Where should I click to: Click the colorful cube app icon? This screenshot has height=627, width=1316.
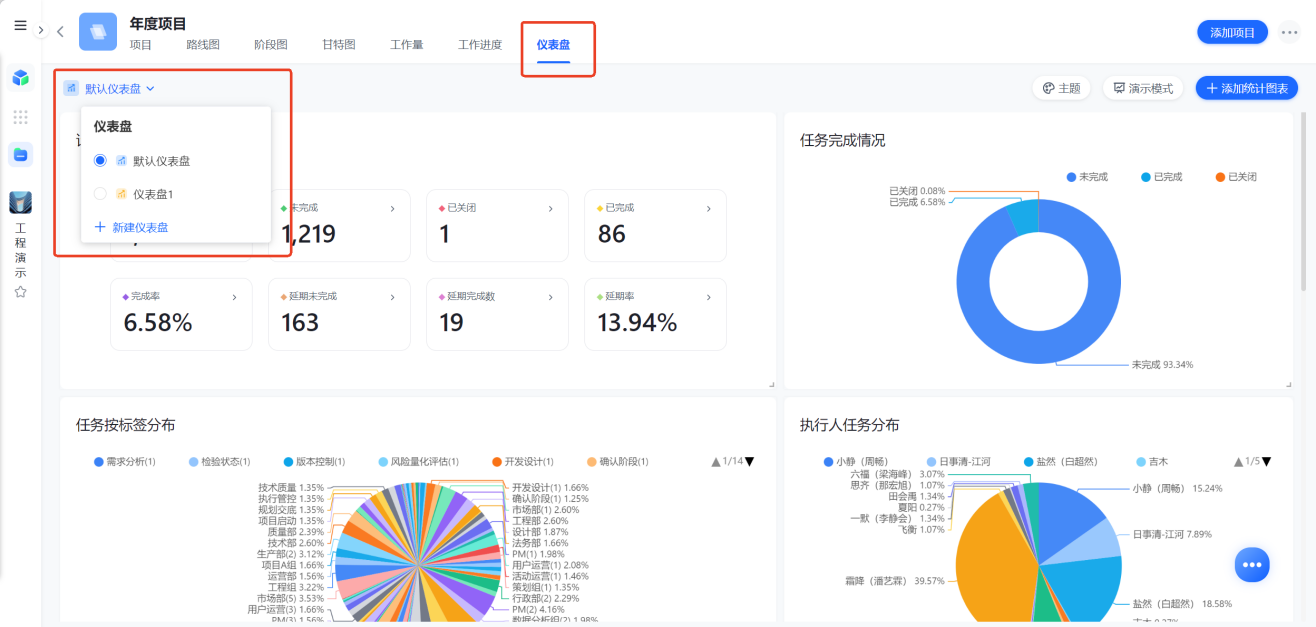pos(20,77)
